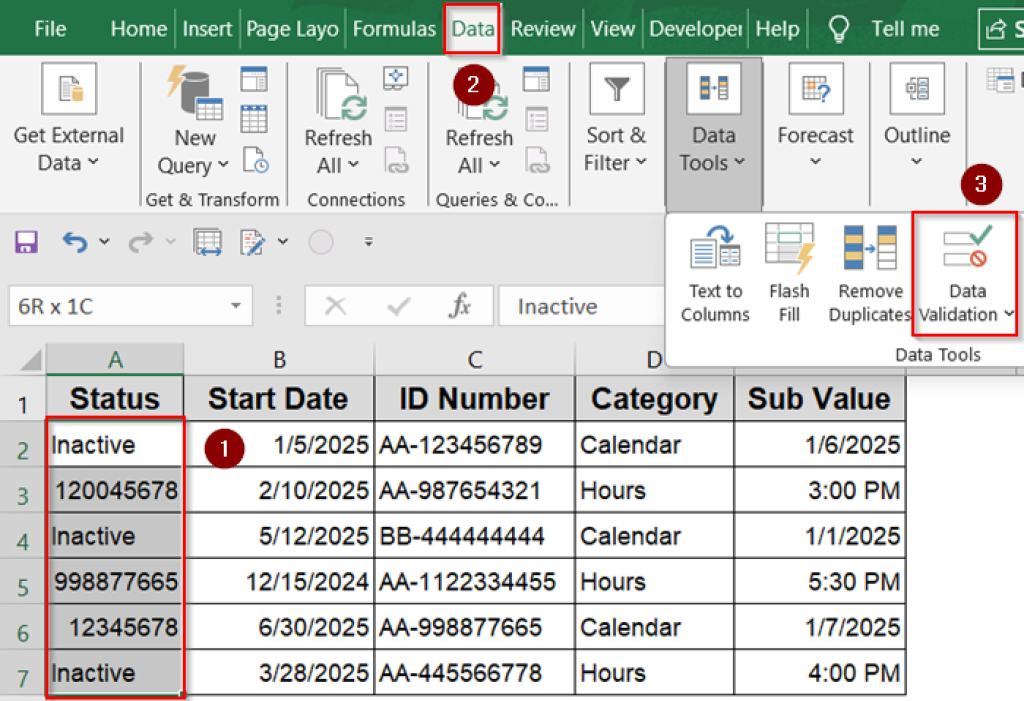Image resolution: width=1024 pixels, height=701 pixels.
Task: Click the File menu button
Action: (x=50, y=29)
